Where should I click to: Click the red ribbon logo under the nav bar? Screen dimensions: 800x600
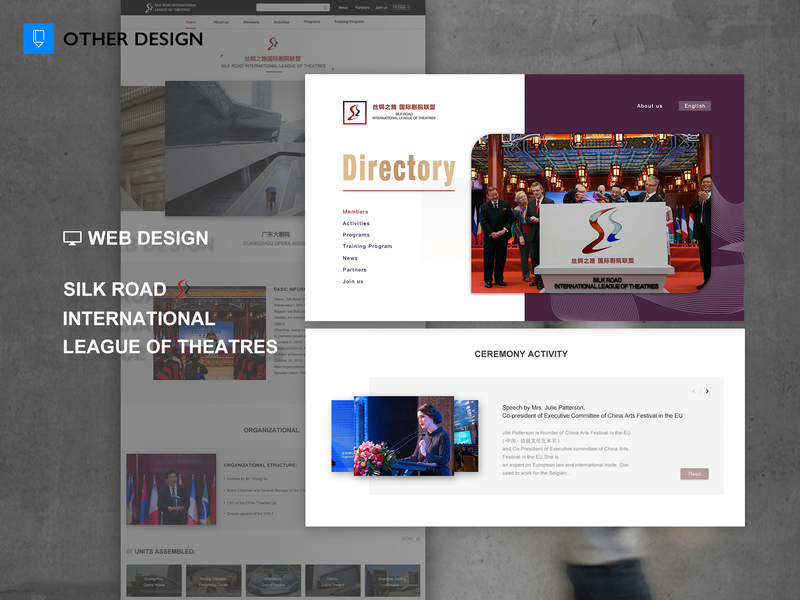[273, 43]
